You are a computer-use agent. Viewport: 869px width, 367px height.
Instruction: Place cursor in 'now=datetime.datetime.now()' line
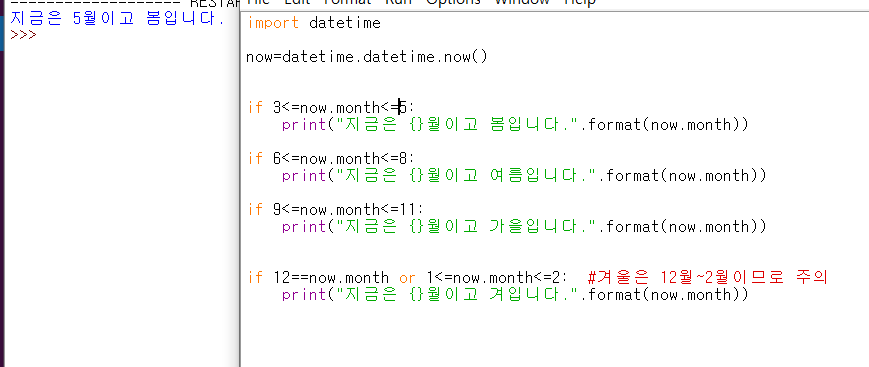pyautogui.click(x=367, y=57)
